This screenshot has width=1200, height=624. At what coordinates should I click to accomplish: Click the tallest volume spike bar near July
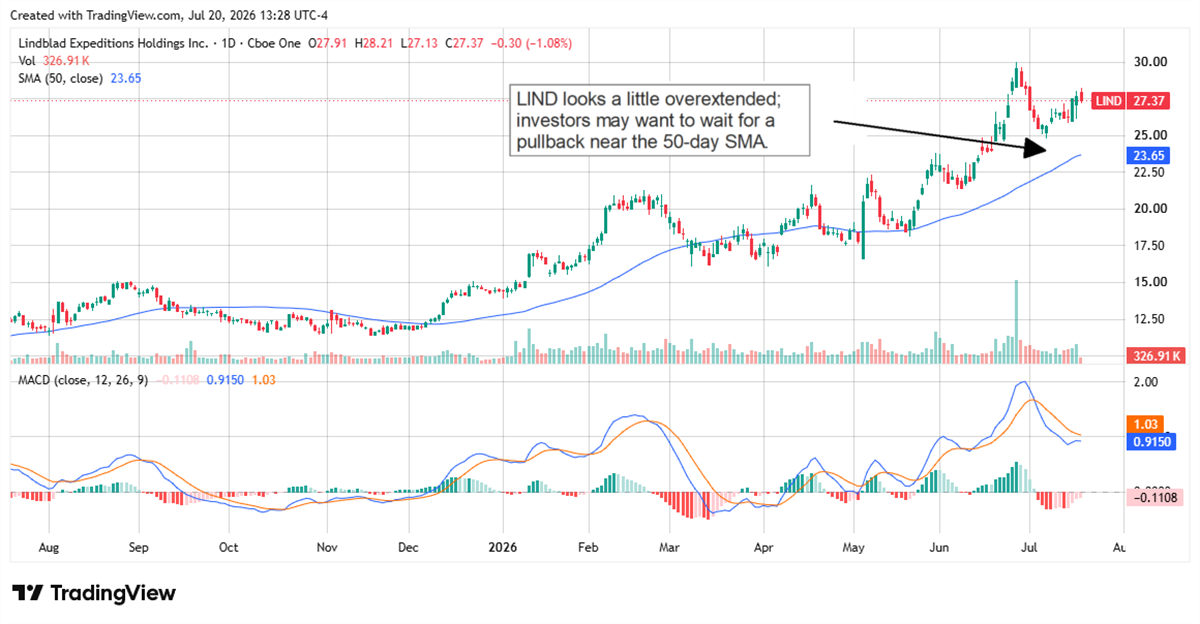tap(1016, 321)
